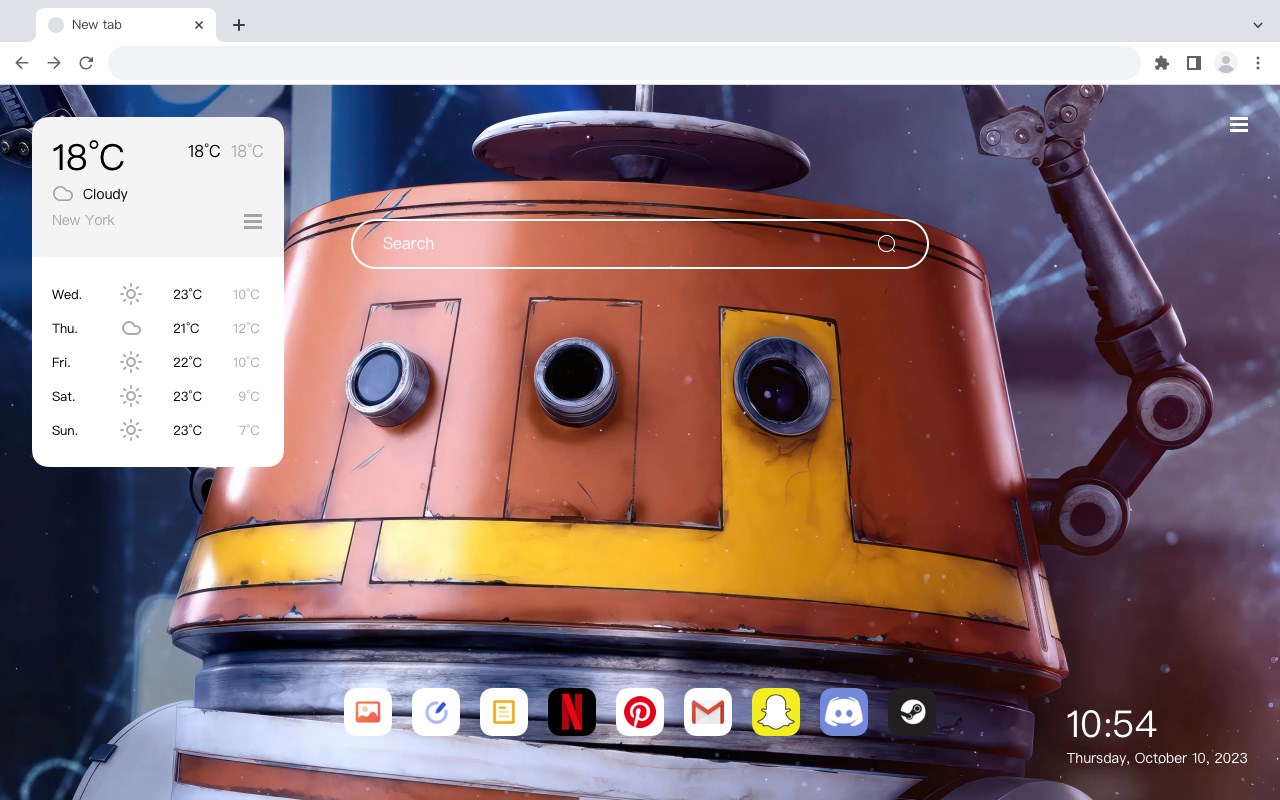Viewport: 1280px width, 800px height.
Task: Open the Netflix shortcut
Action: [572, 712]
